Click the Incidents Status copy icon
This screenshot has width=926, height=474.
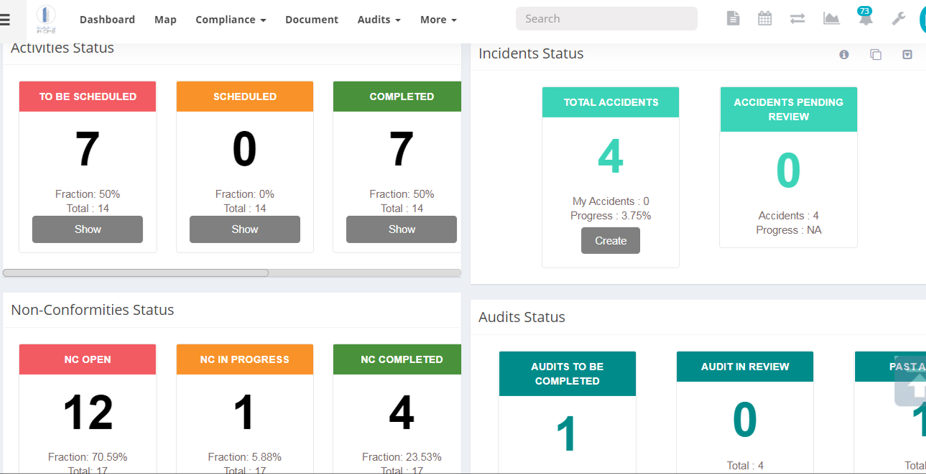tap(876, 55)
